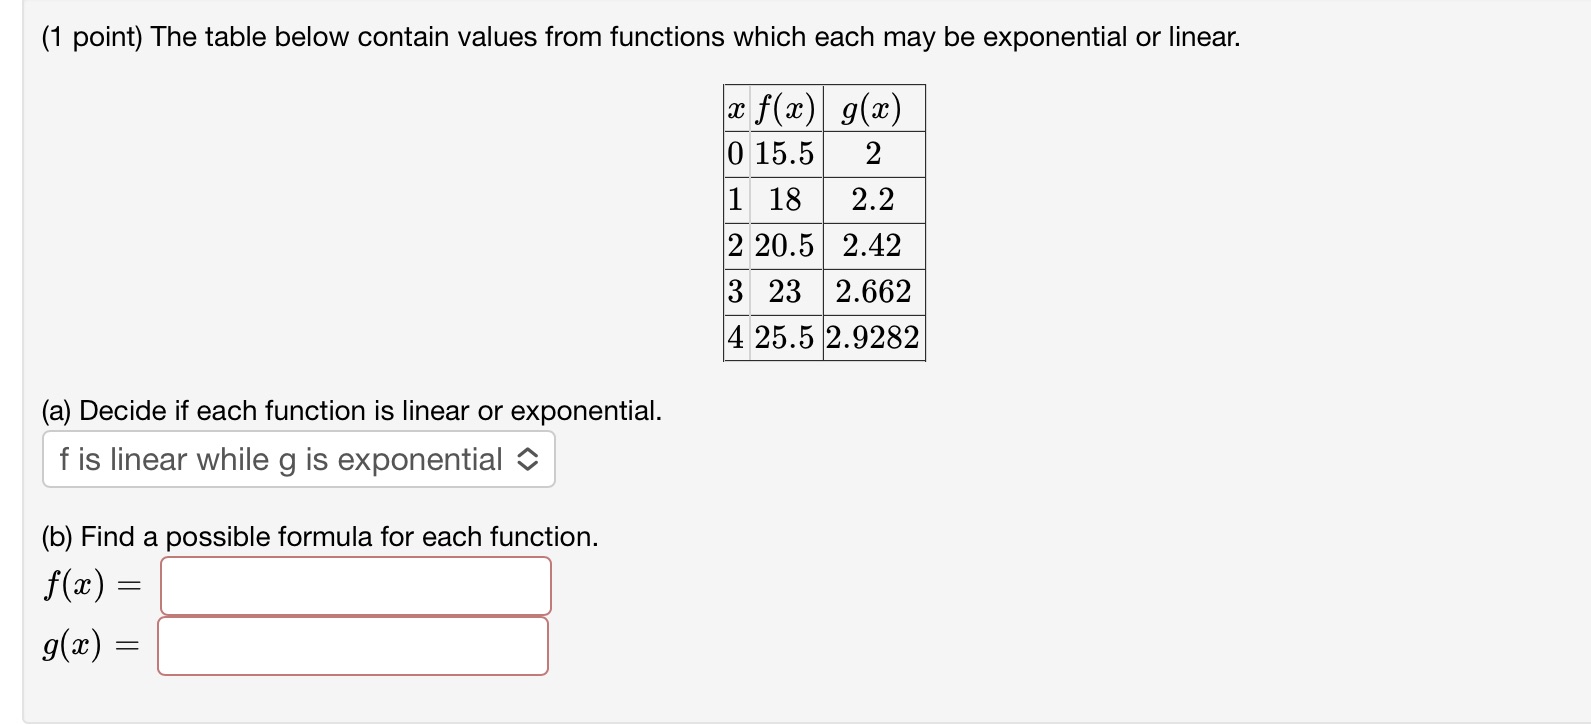Click the x column header in the table
Screen dimensions: 1591x725
tap(735, 108)
